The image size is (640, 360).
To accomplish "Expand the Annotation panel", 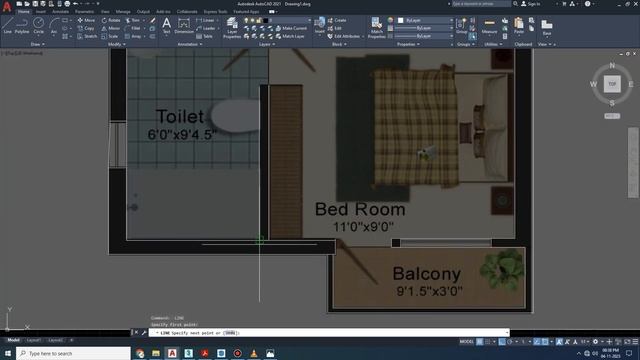I will click(190, 44).
